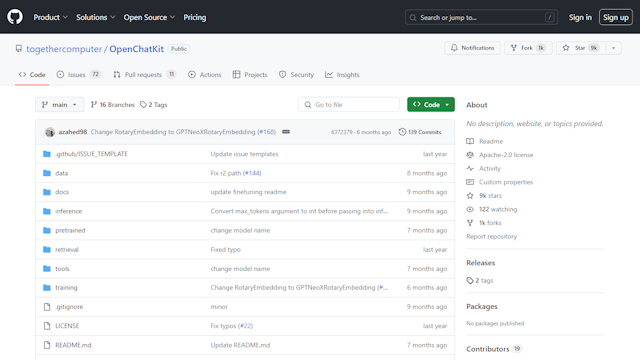Image resolution: width=640 pixels, height=360 pixels.
Task: Expand the commit message ellipsis button
Action: point(286,132)
